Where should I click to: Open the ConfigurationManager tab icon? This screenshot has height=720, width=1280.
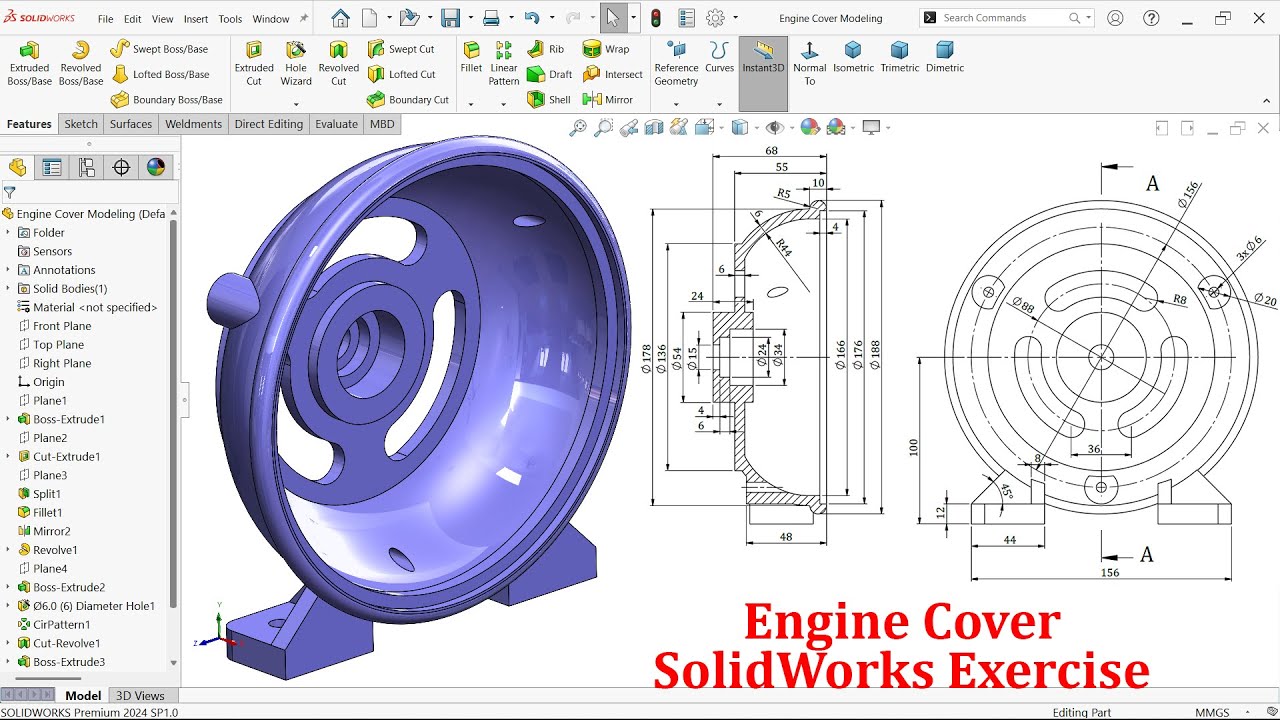[x=87, y=167]
